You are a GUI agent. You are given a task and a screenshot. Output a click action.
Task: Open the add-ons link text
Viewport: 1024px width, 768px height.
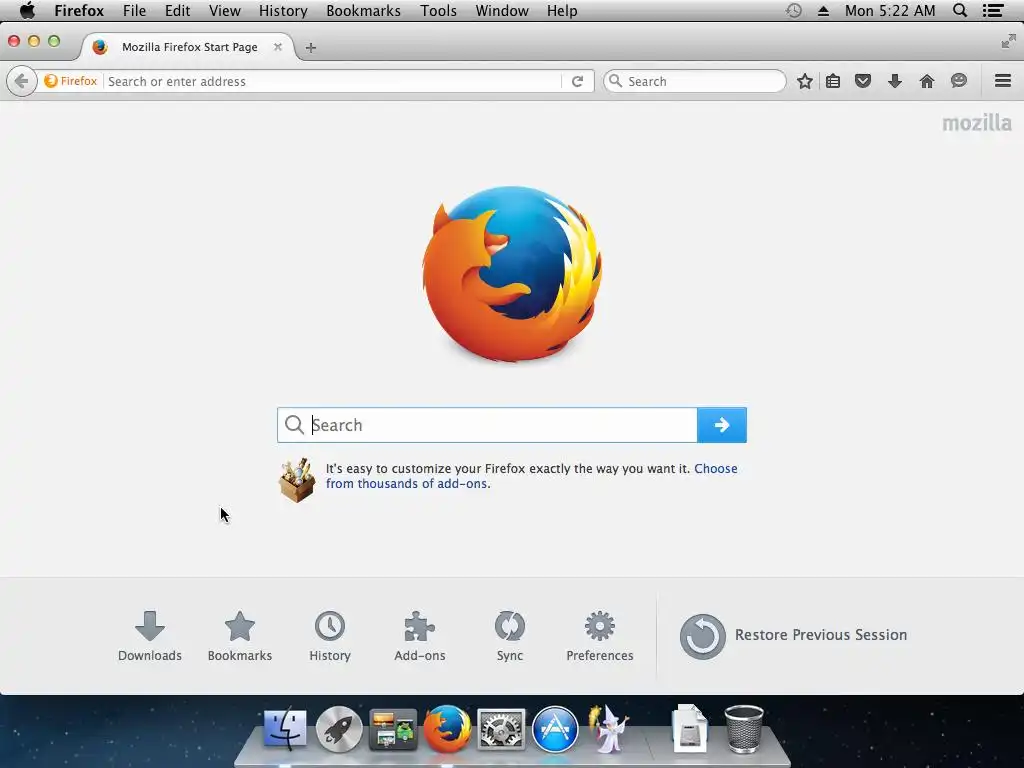pyautogui.click(x=532, y=476)
